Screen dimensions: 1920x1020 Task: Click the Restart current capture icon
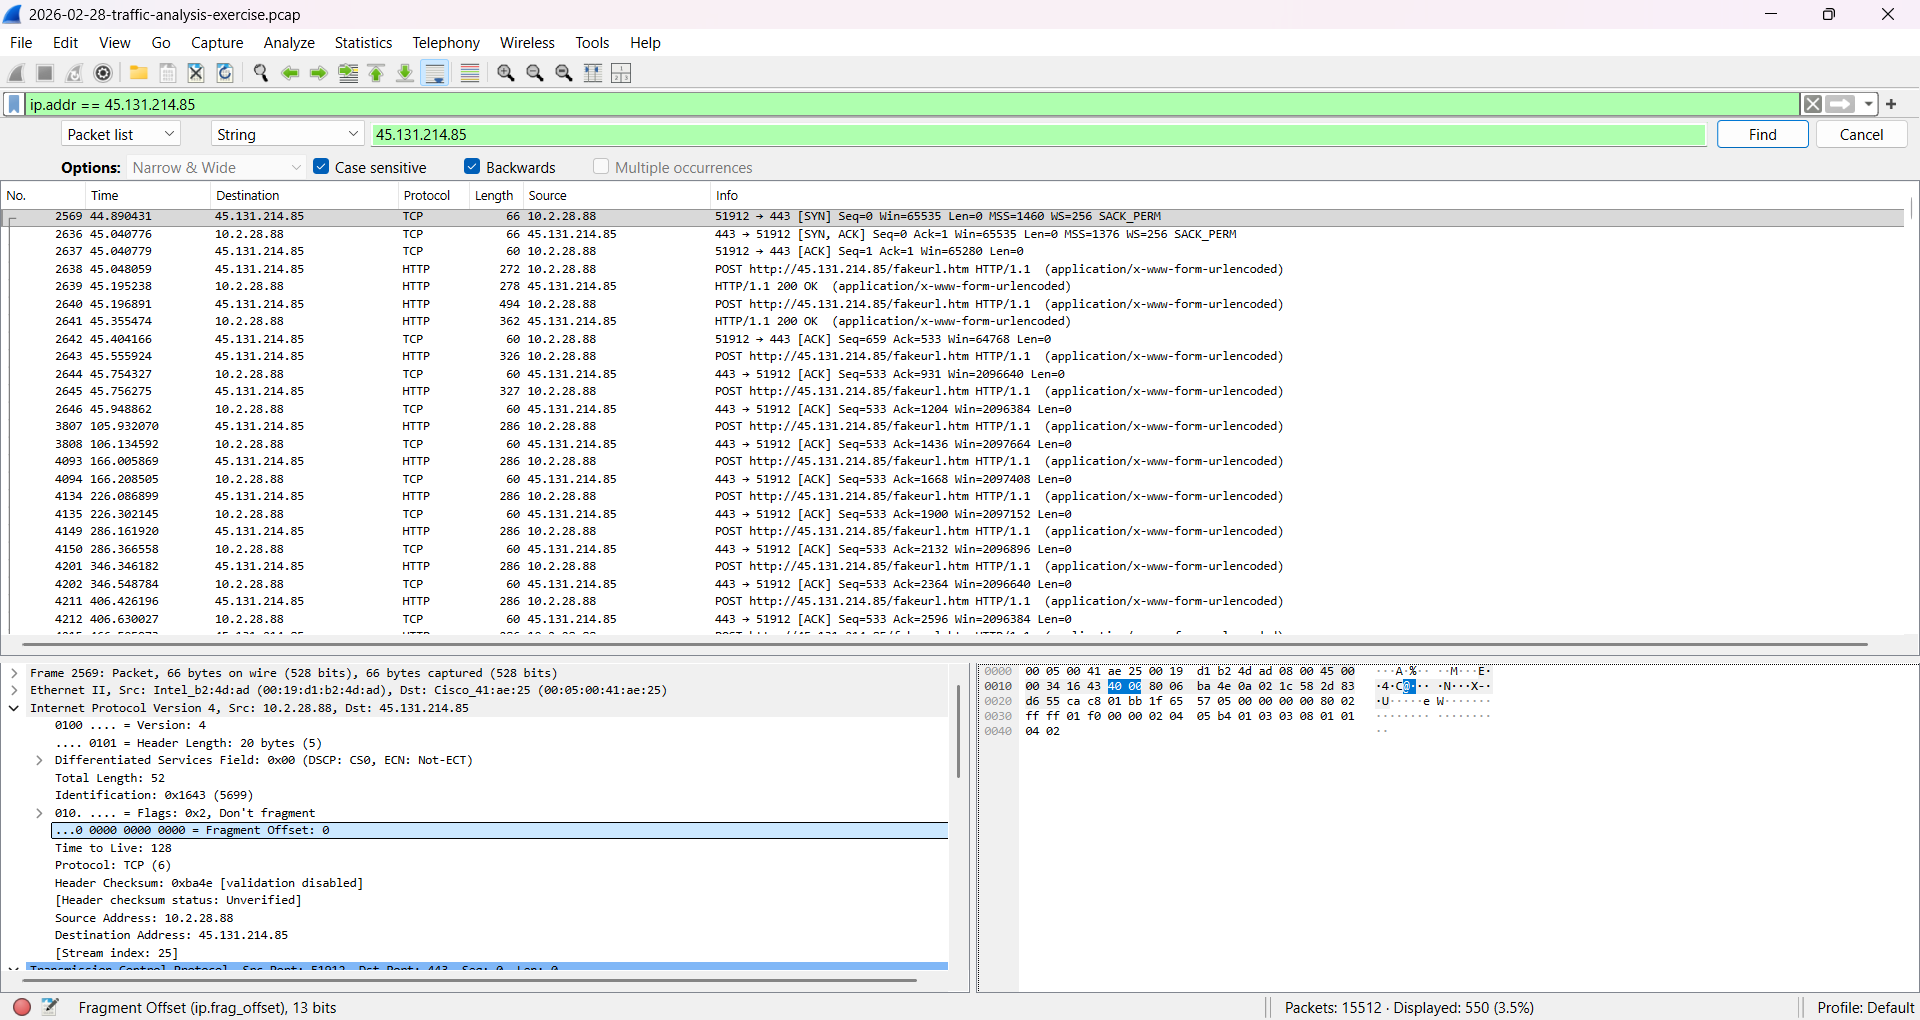tap(74, 73)
